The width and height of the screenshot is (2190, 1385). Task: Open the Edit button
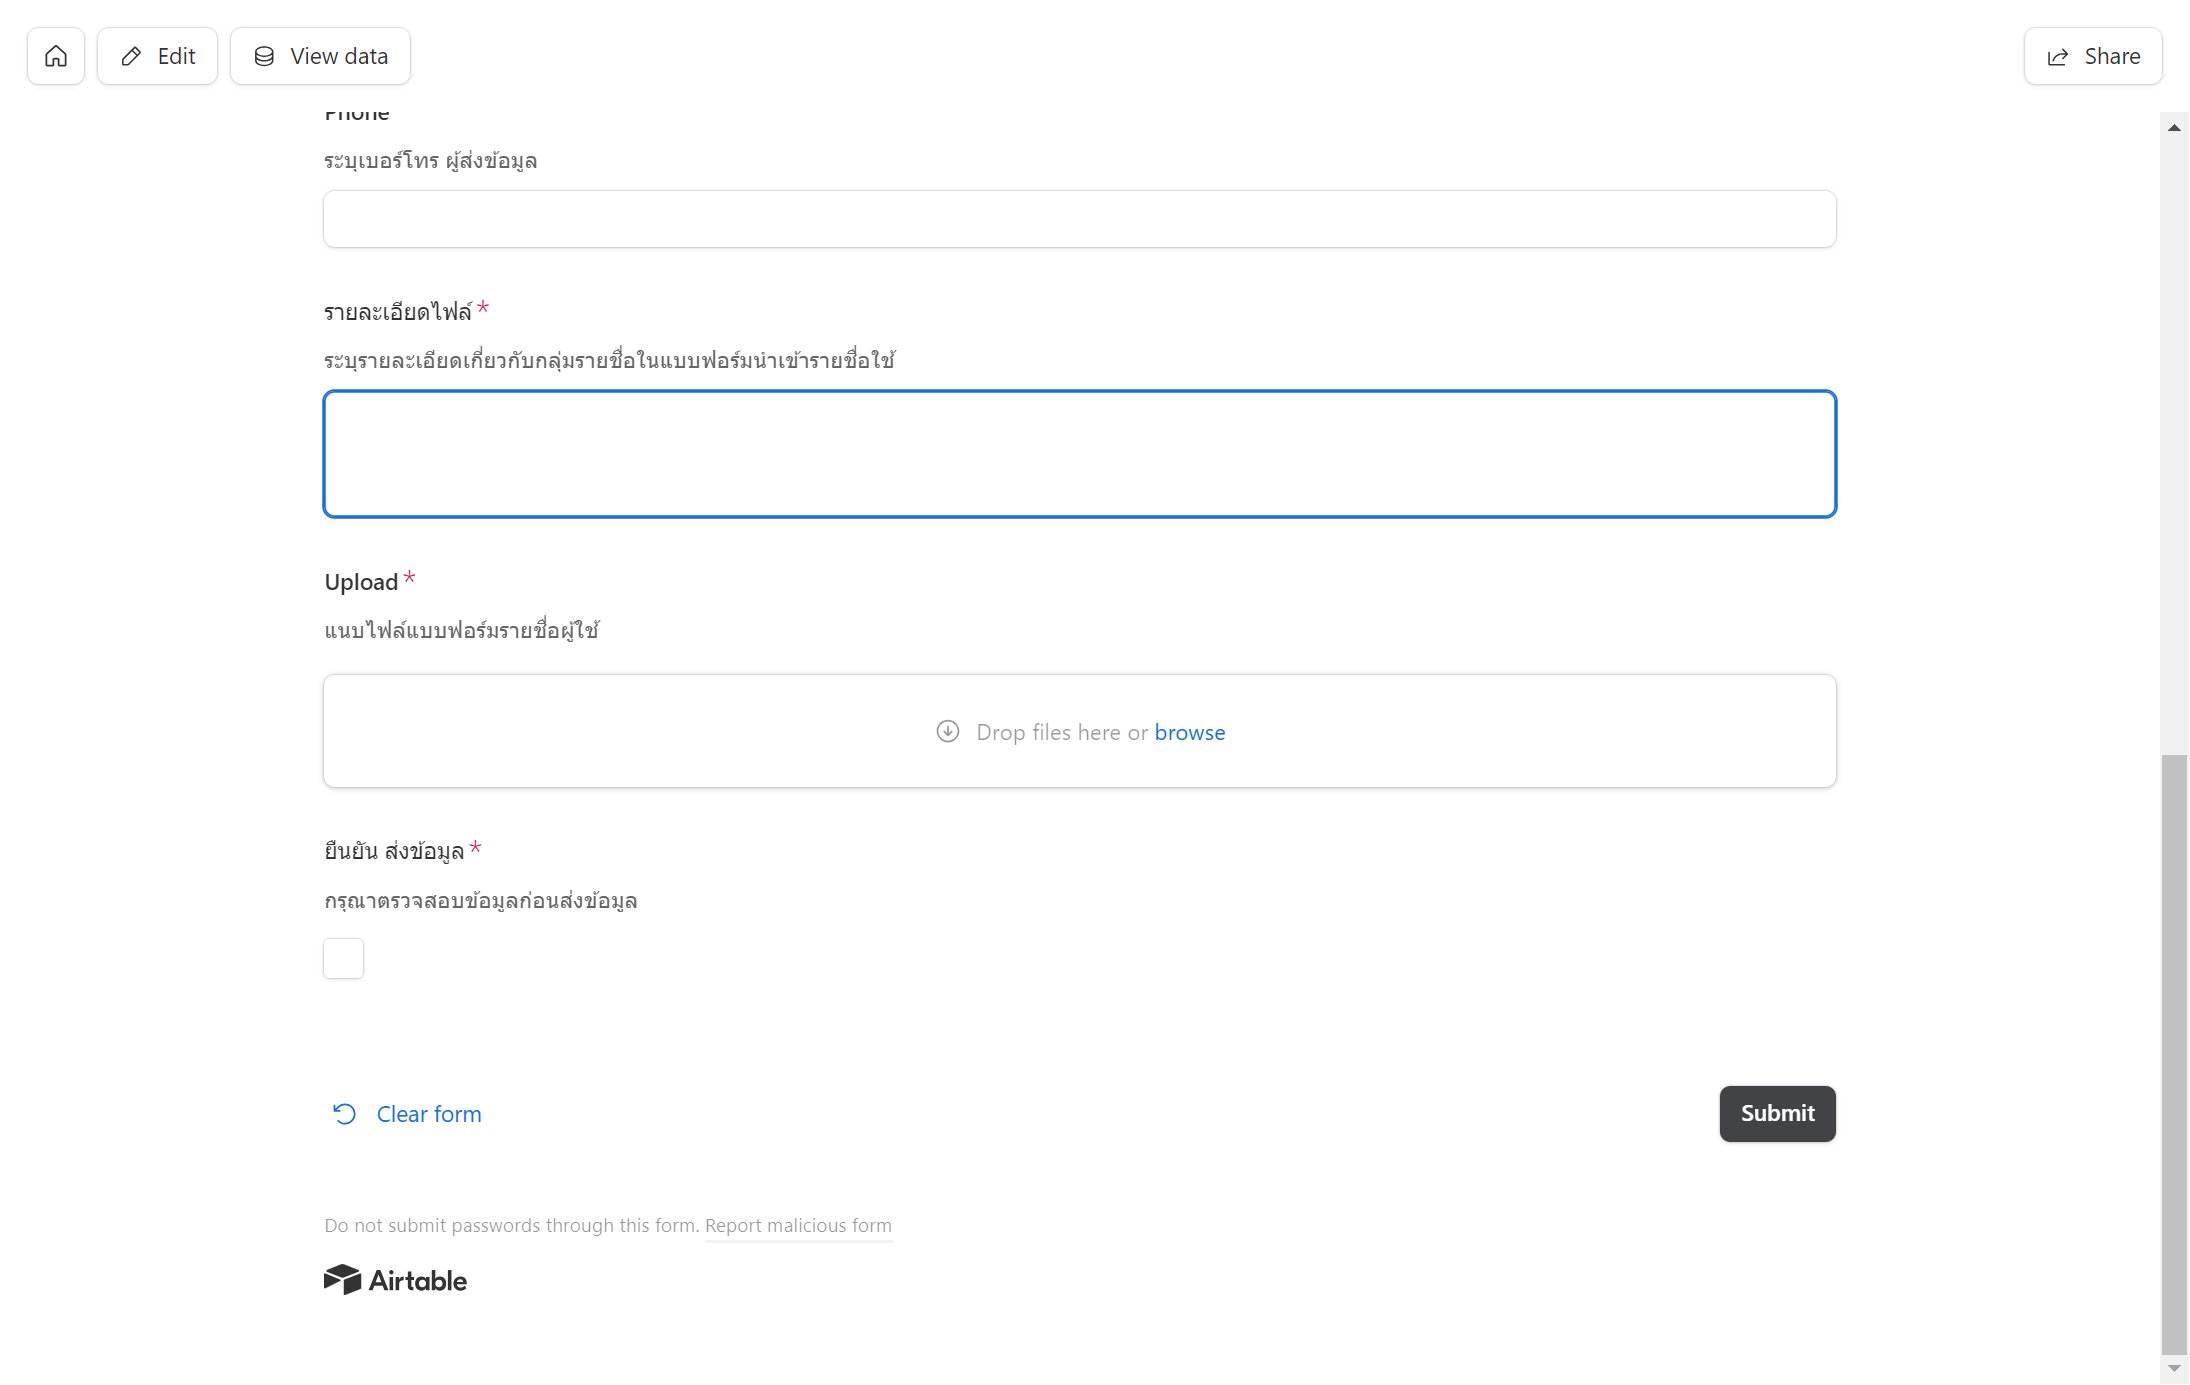point(157,56)
